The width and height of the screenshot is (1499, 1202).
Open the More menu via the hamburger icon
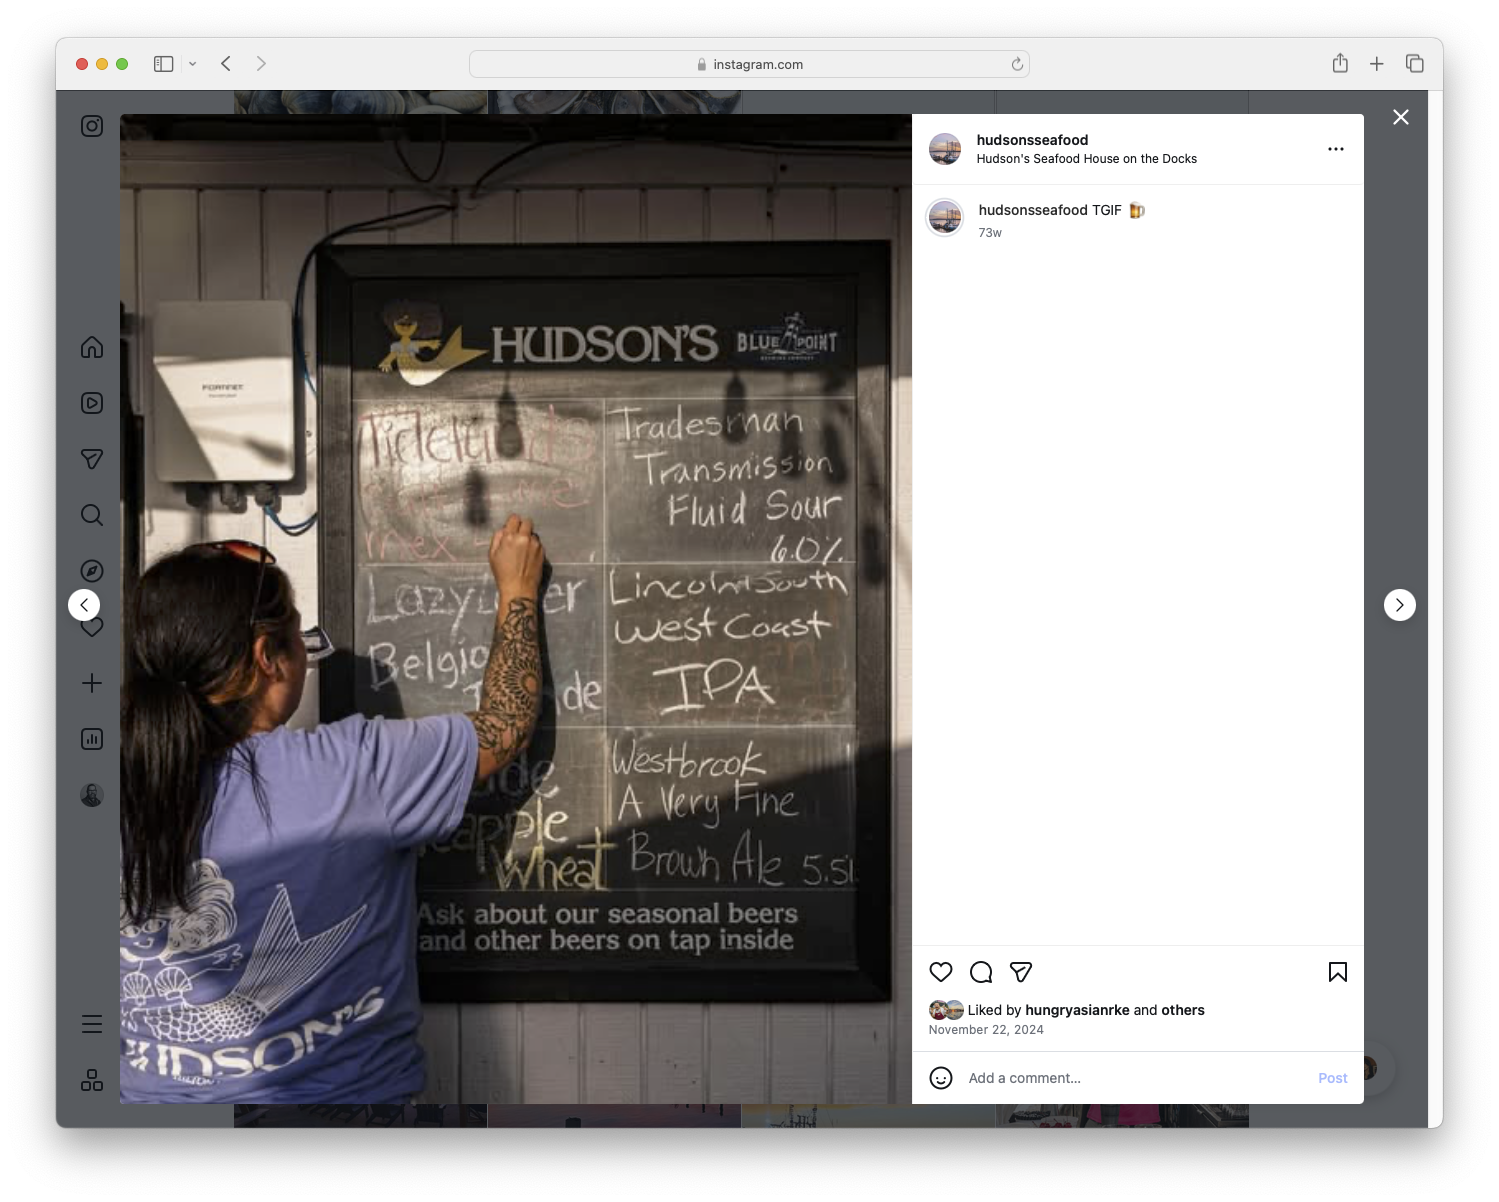click(91, 1023)
